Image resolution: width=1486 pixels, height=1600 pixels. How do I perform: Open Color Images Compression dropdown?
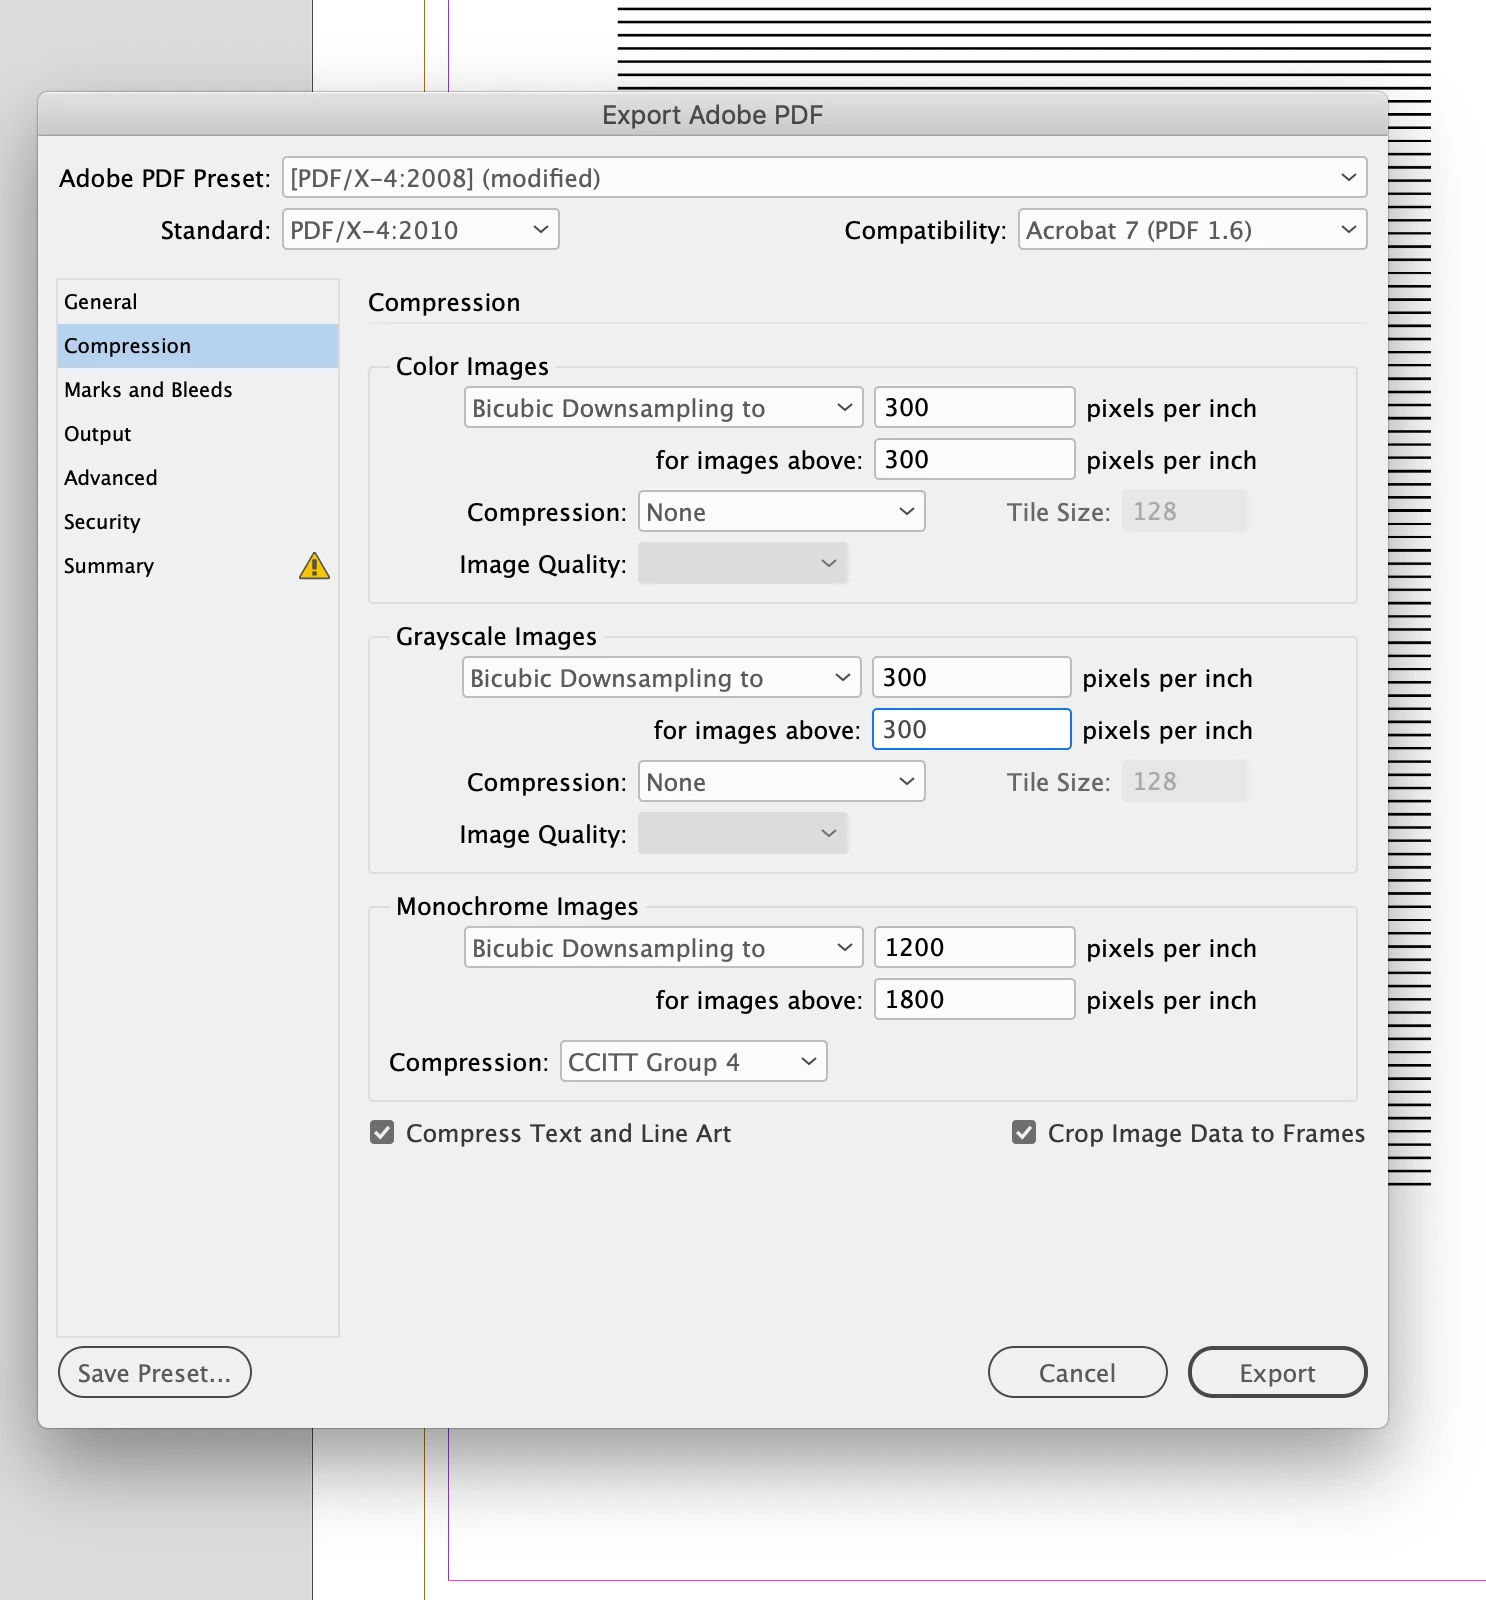[x=781, y=512]
